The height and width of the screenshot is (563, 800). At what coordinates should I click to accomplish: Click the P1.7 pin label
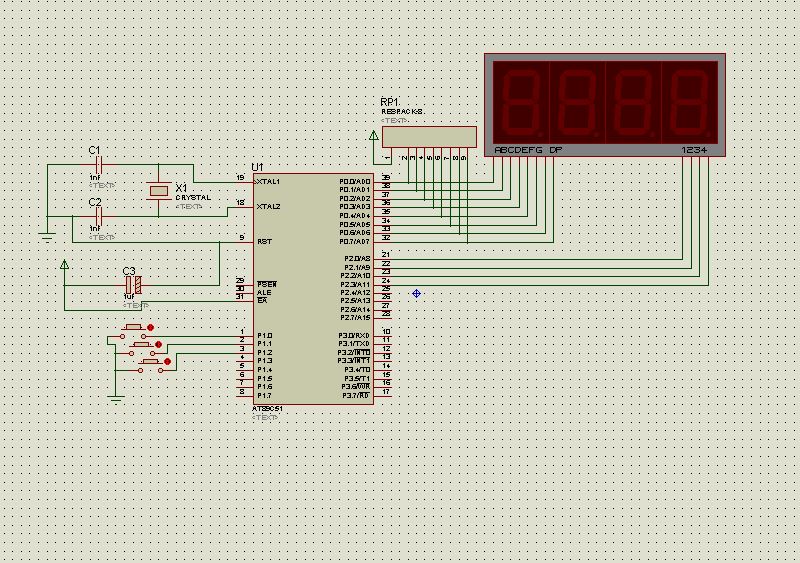[265, 396]
